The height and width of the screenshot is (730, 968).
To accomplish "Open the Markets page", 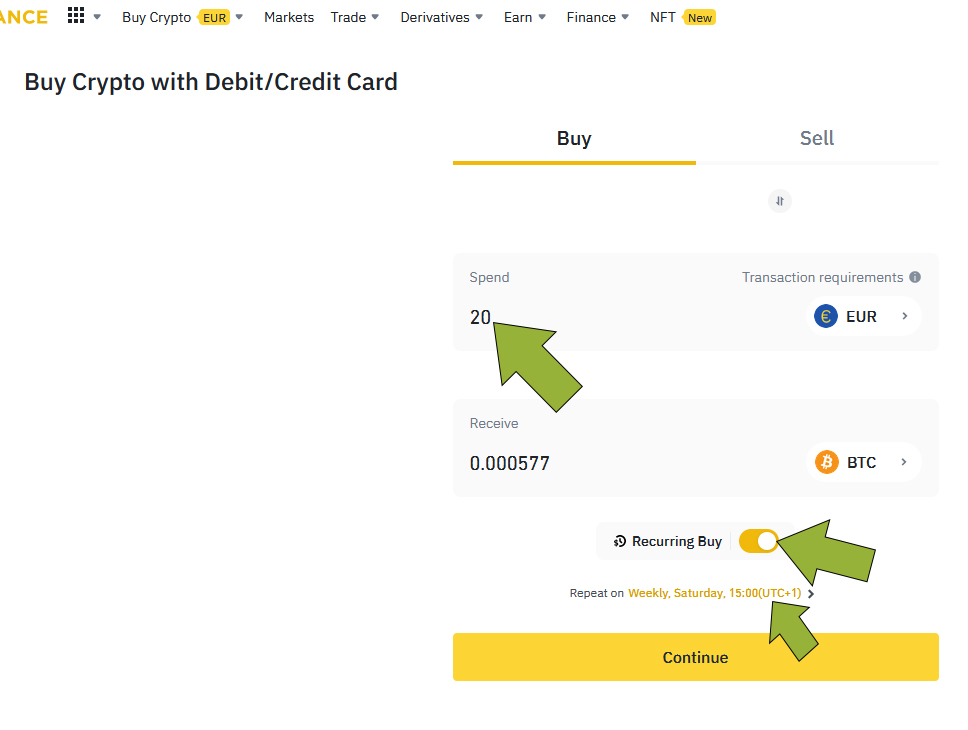I will click(x=289, y=17).
